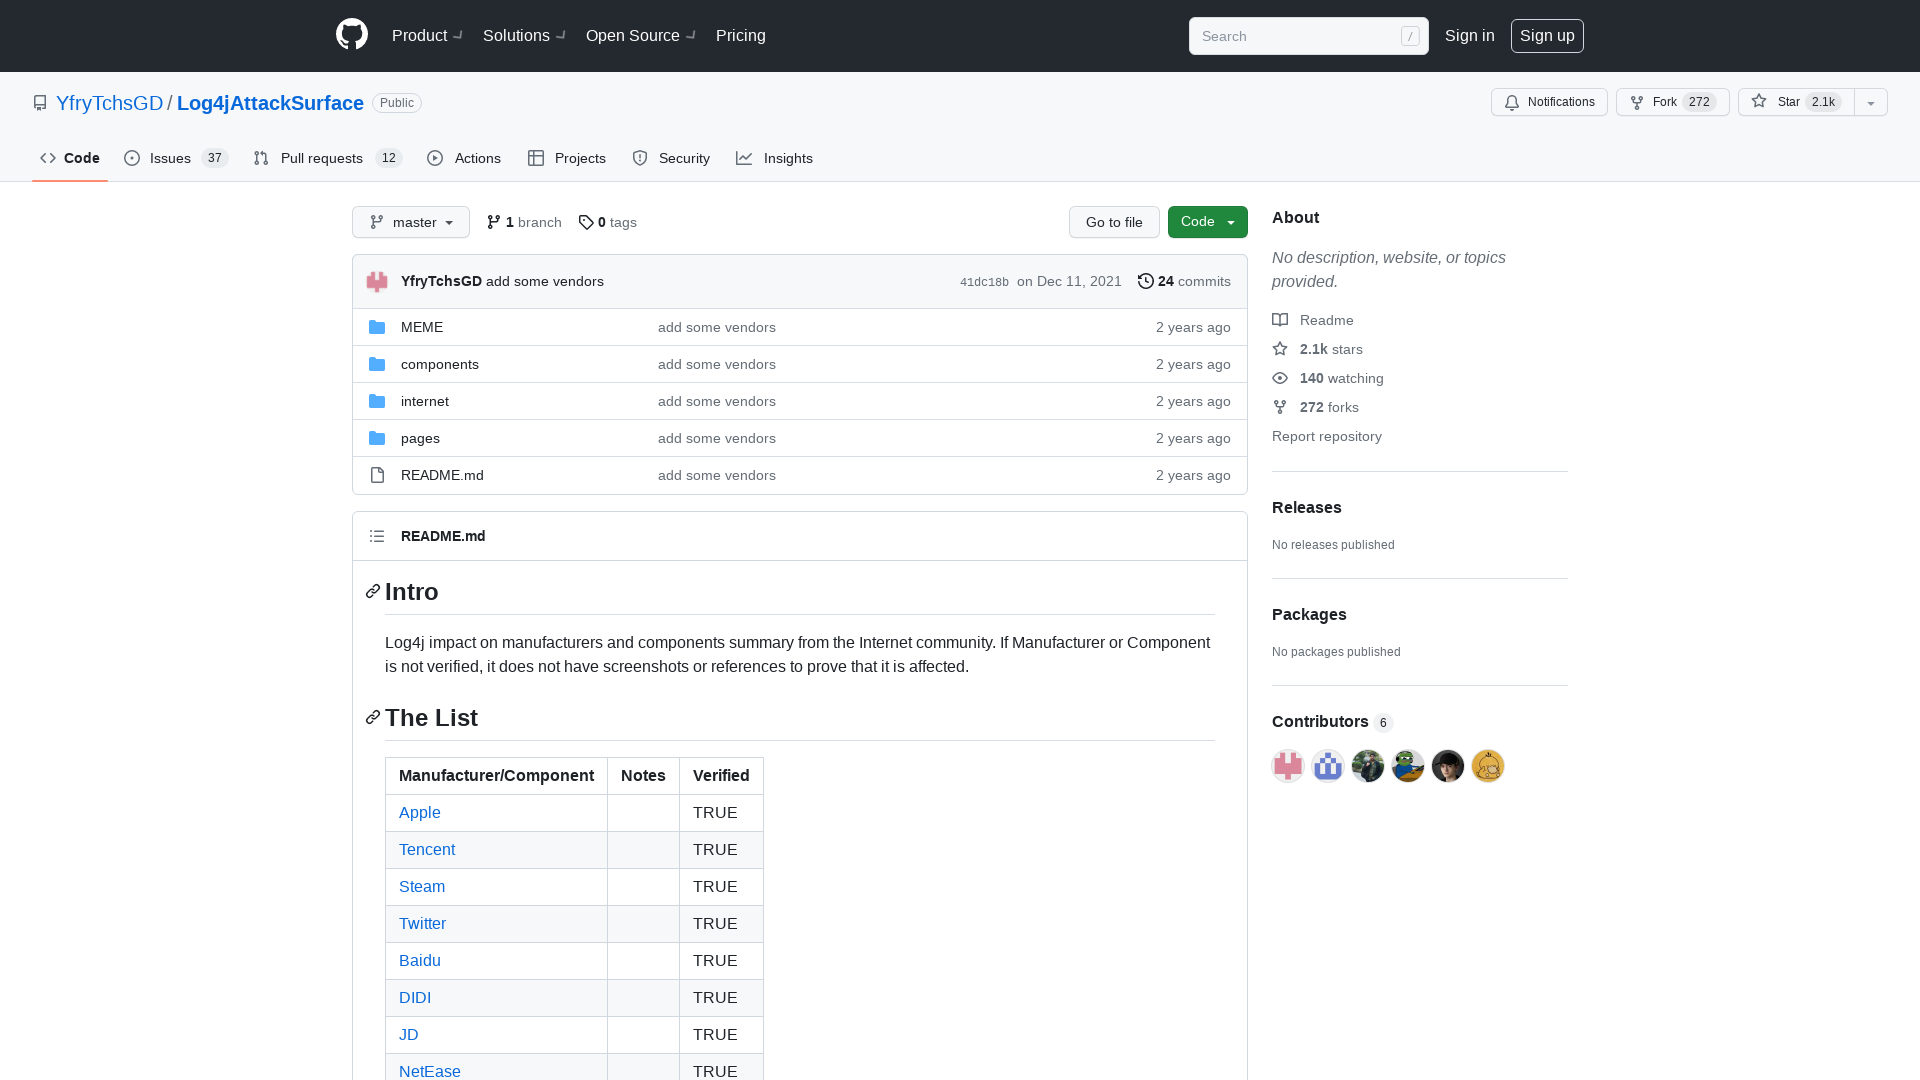Switch to the Actions tab
The width and height of the screenshot is (1920, 1080).
point(464,158)
